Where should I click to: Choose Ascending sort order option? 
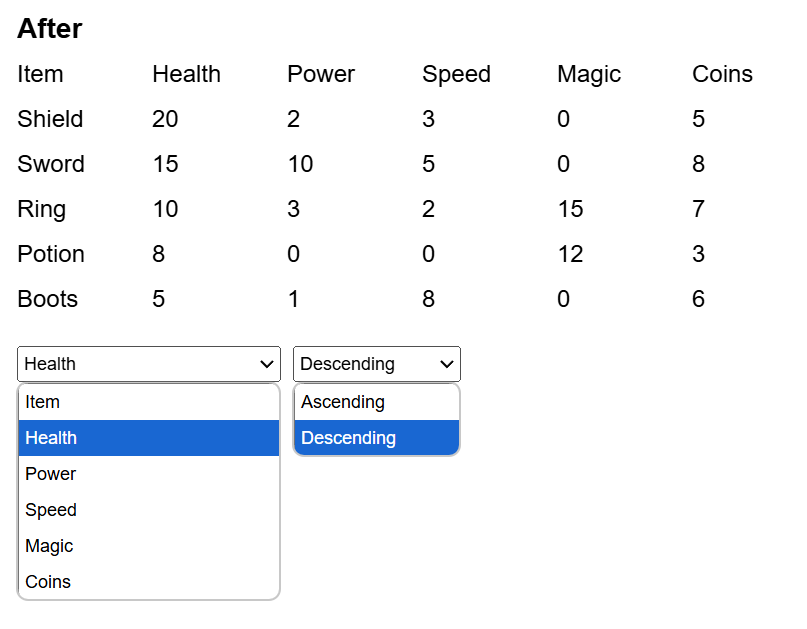pos(377,402)
